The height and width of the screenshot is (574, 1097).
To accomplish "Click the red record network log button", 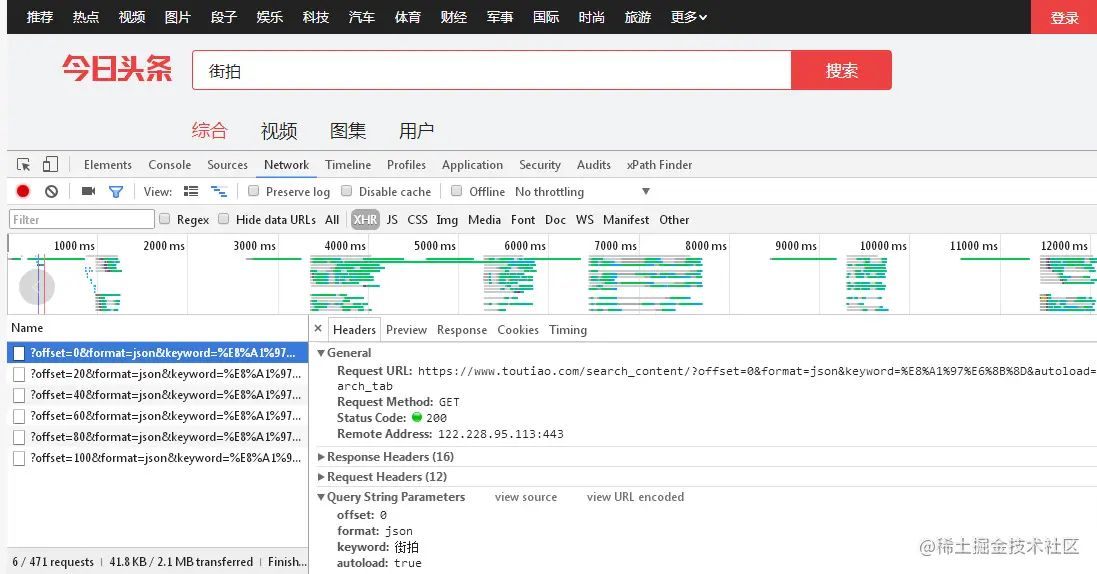I will click(x=23, y=191).
